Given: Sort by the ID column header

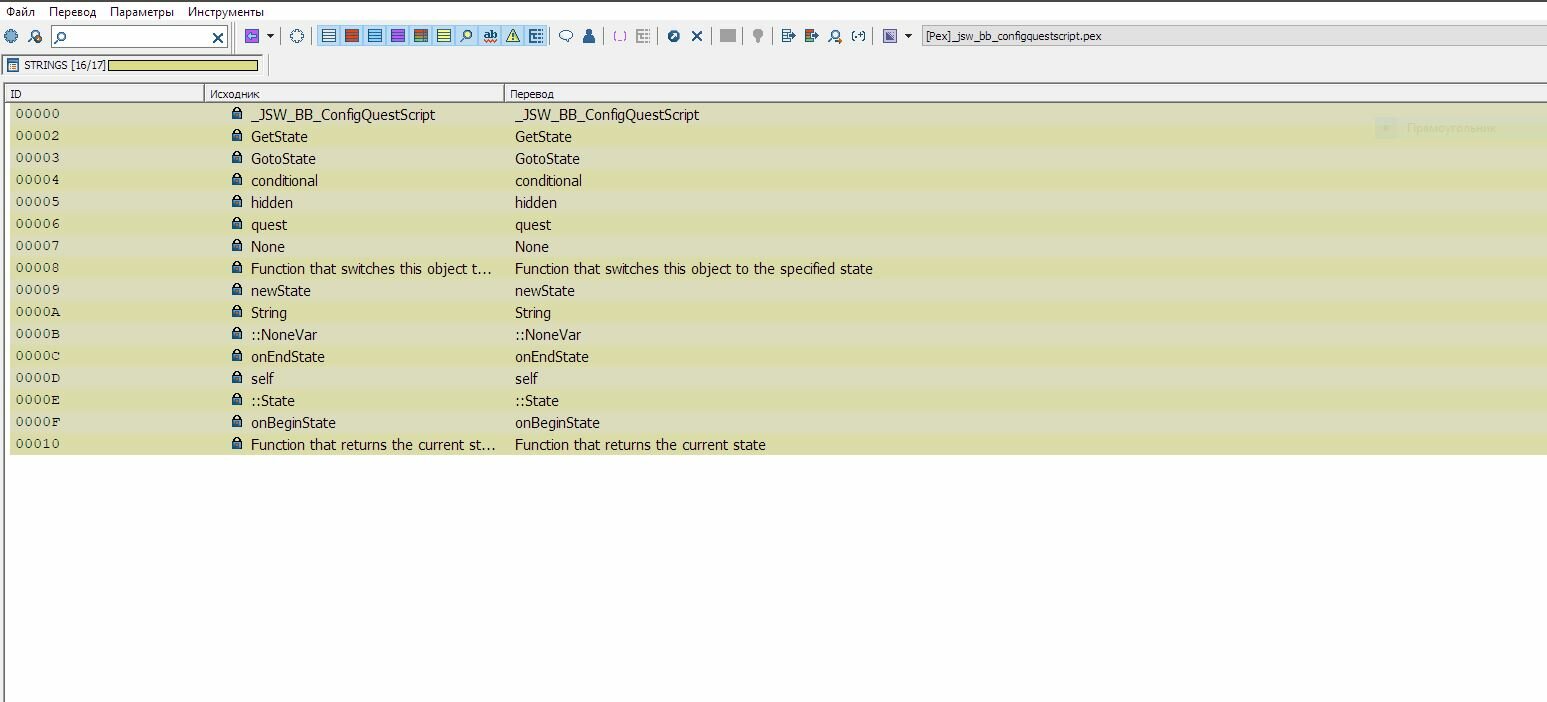Looking at the screenshot, I should tap(104, 93).
